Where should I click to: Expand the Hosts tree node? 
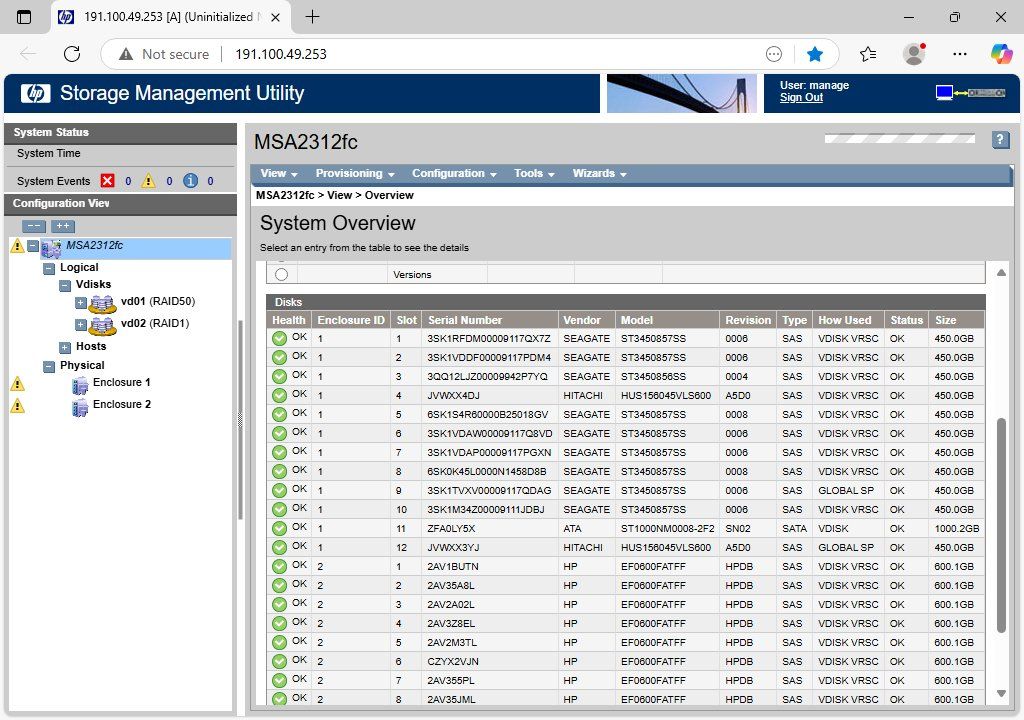click(65, 348)
